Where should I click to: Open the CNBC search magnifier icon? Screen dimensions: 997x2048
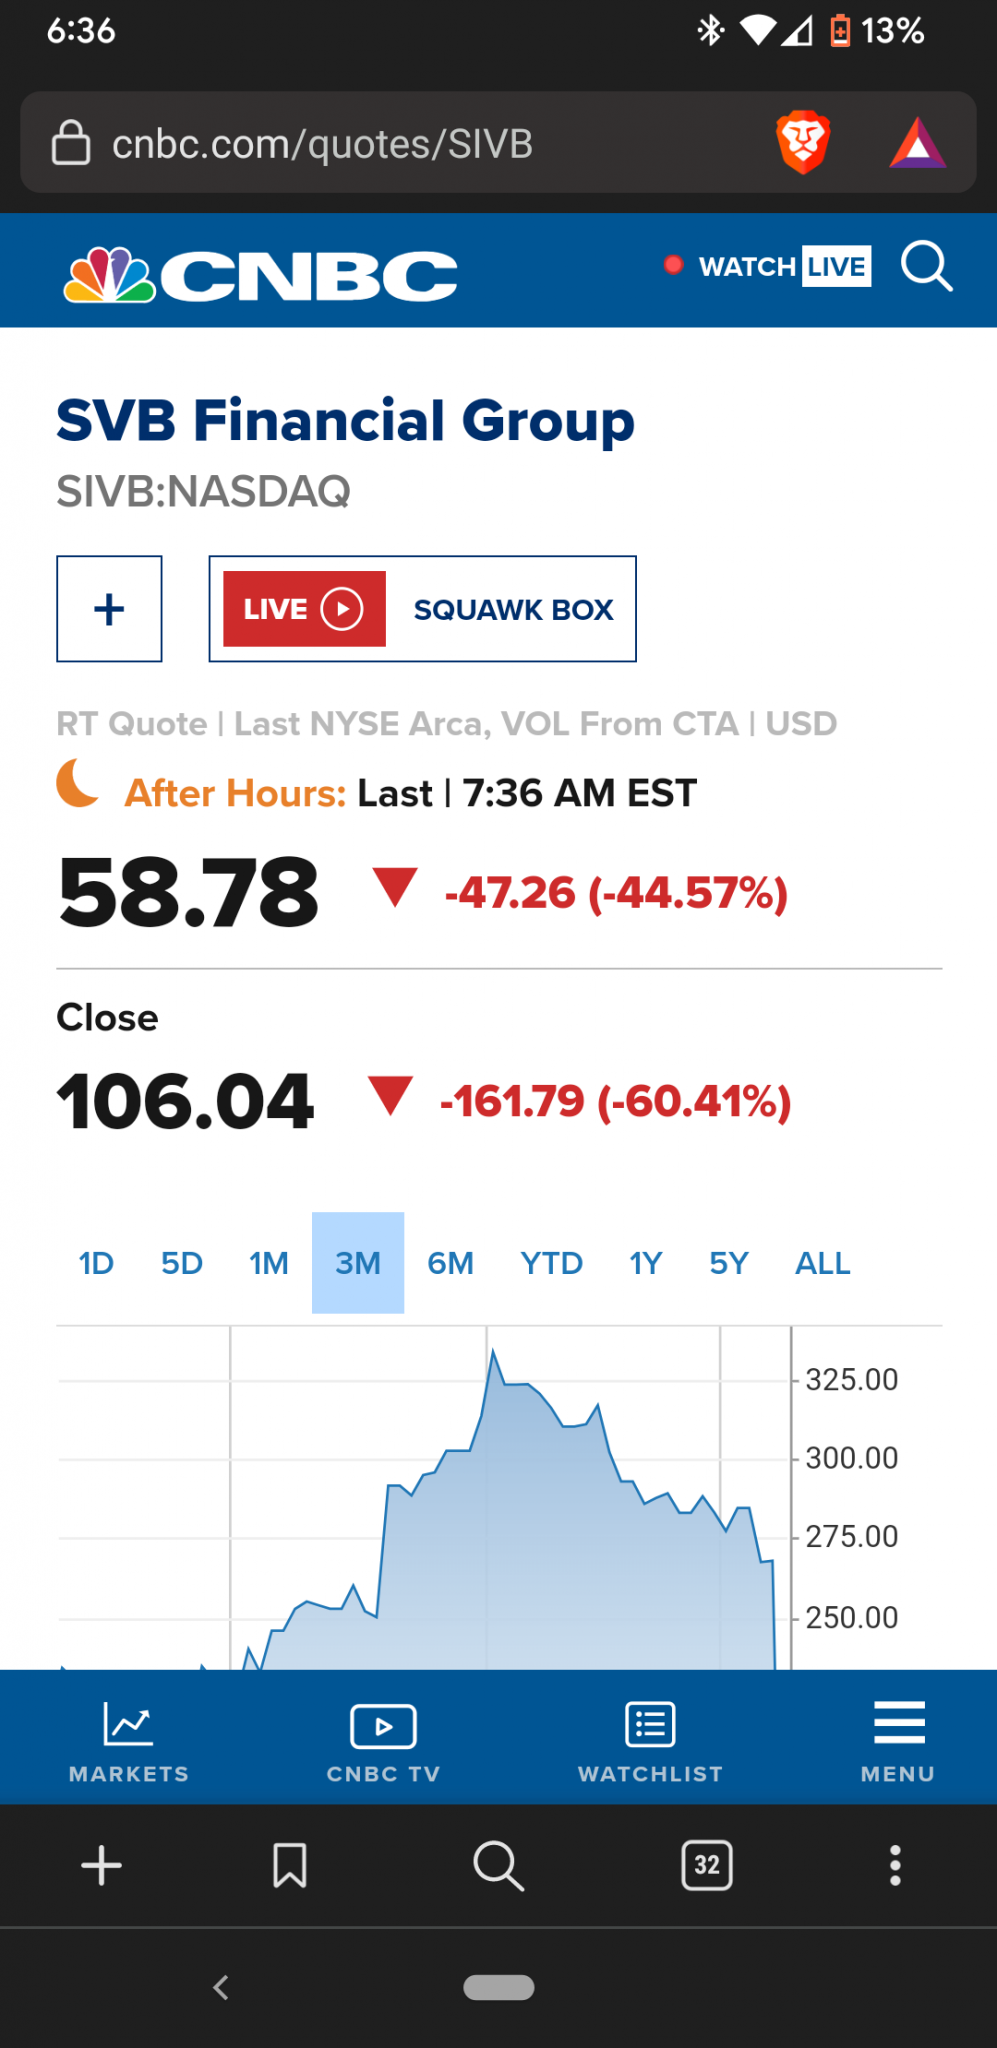926,267
